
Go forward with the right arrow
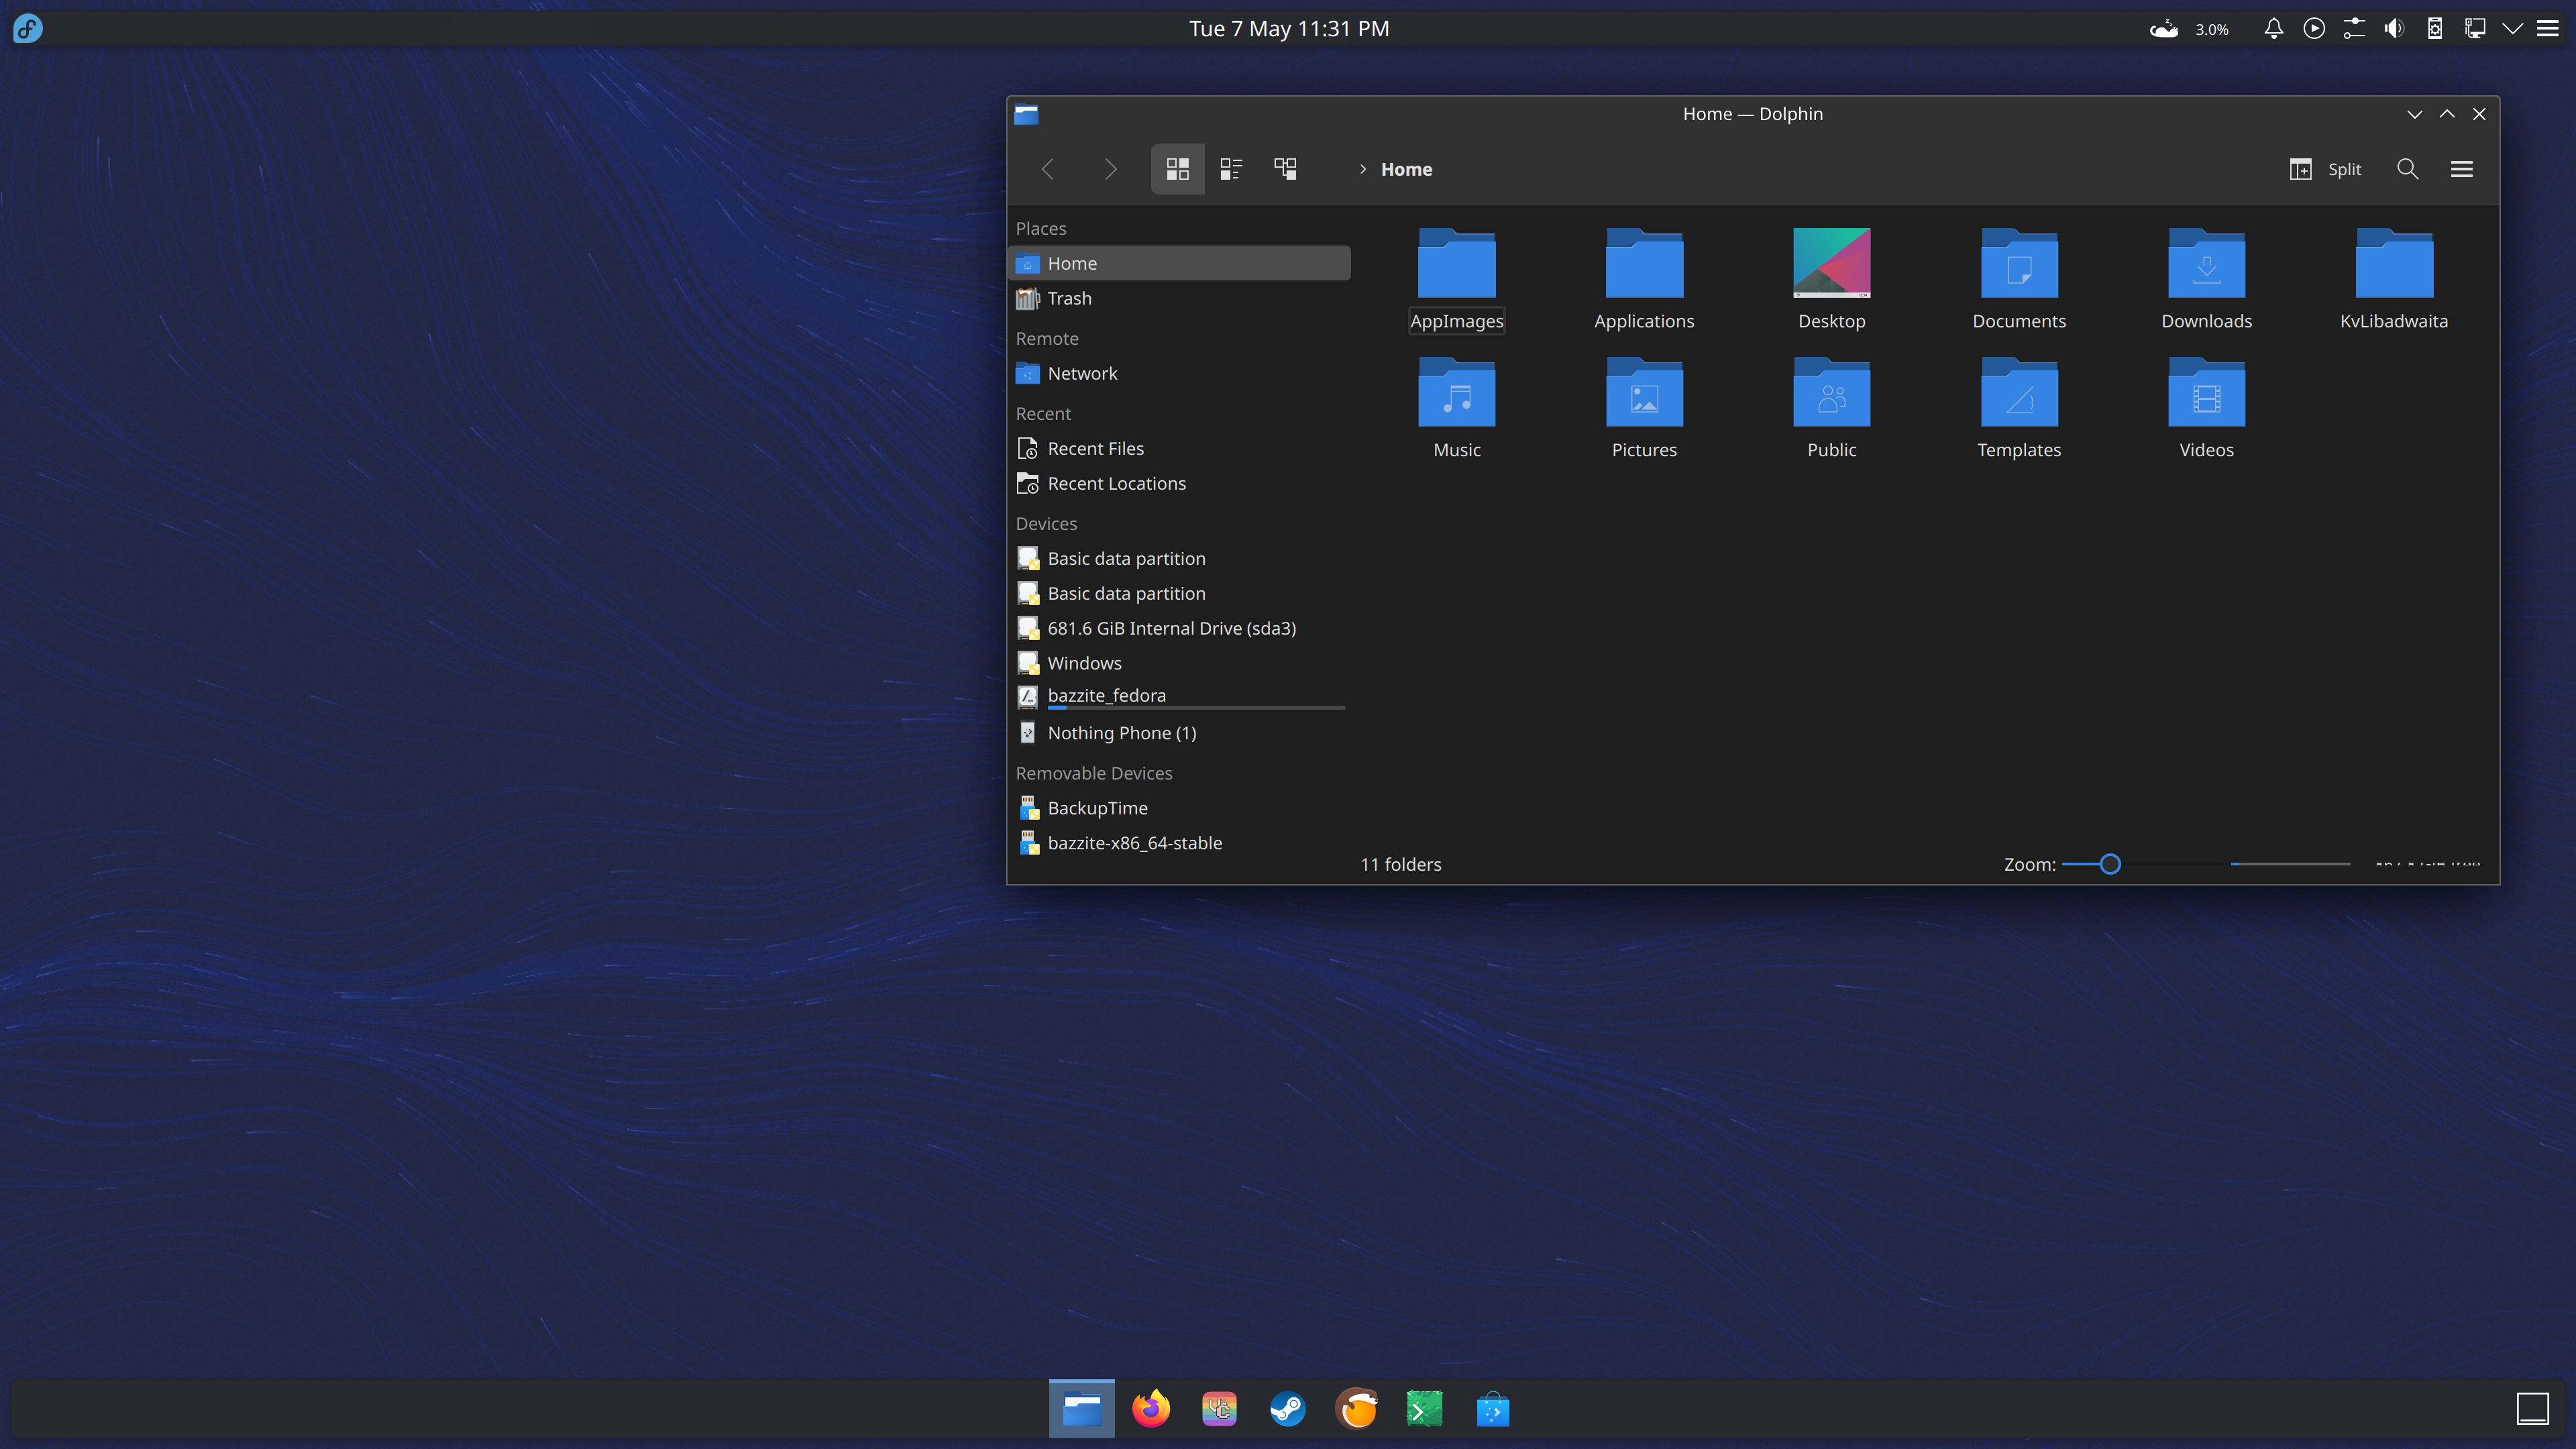point(1110,169)
